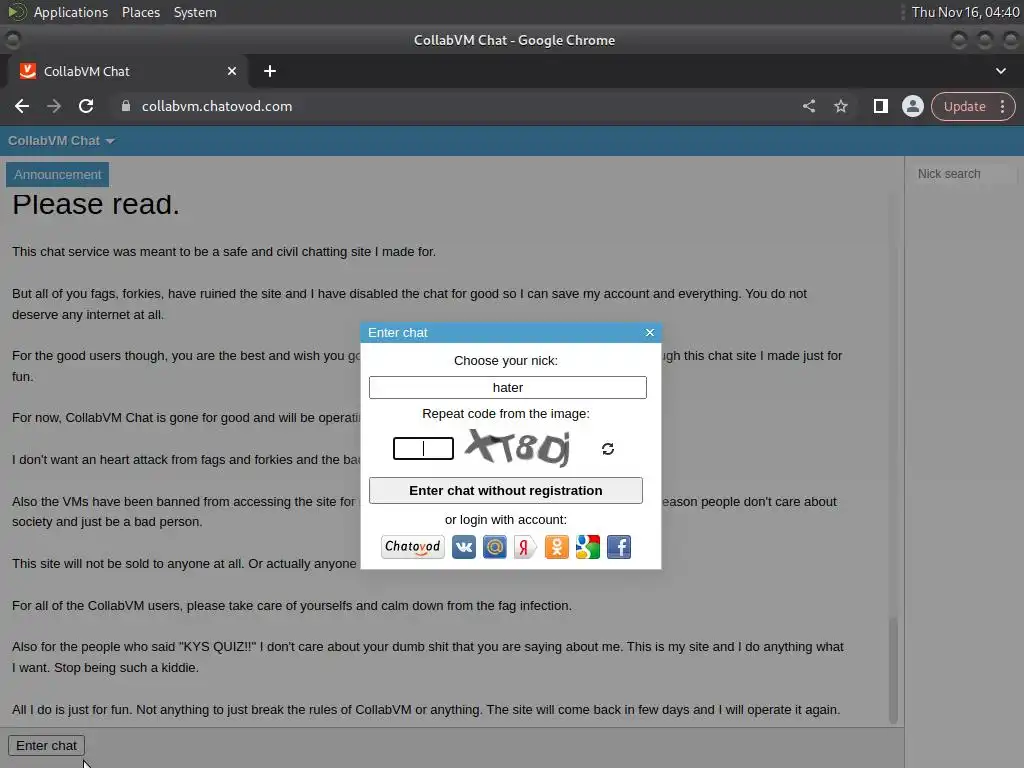
Task: Open a new browser tab
Action: point(270,71)
